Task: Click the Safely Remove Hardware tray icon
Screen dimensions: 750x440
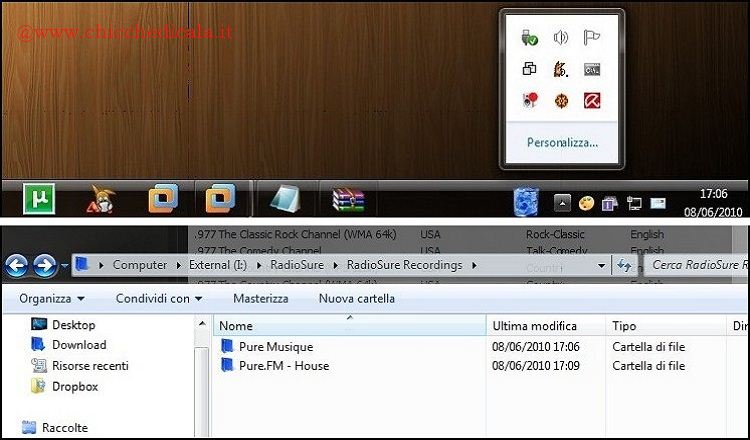Action: click(530, 38)
